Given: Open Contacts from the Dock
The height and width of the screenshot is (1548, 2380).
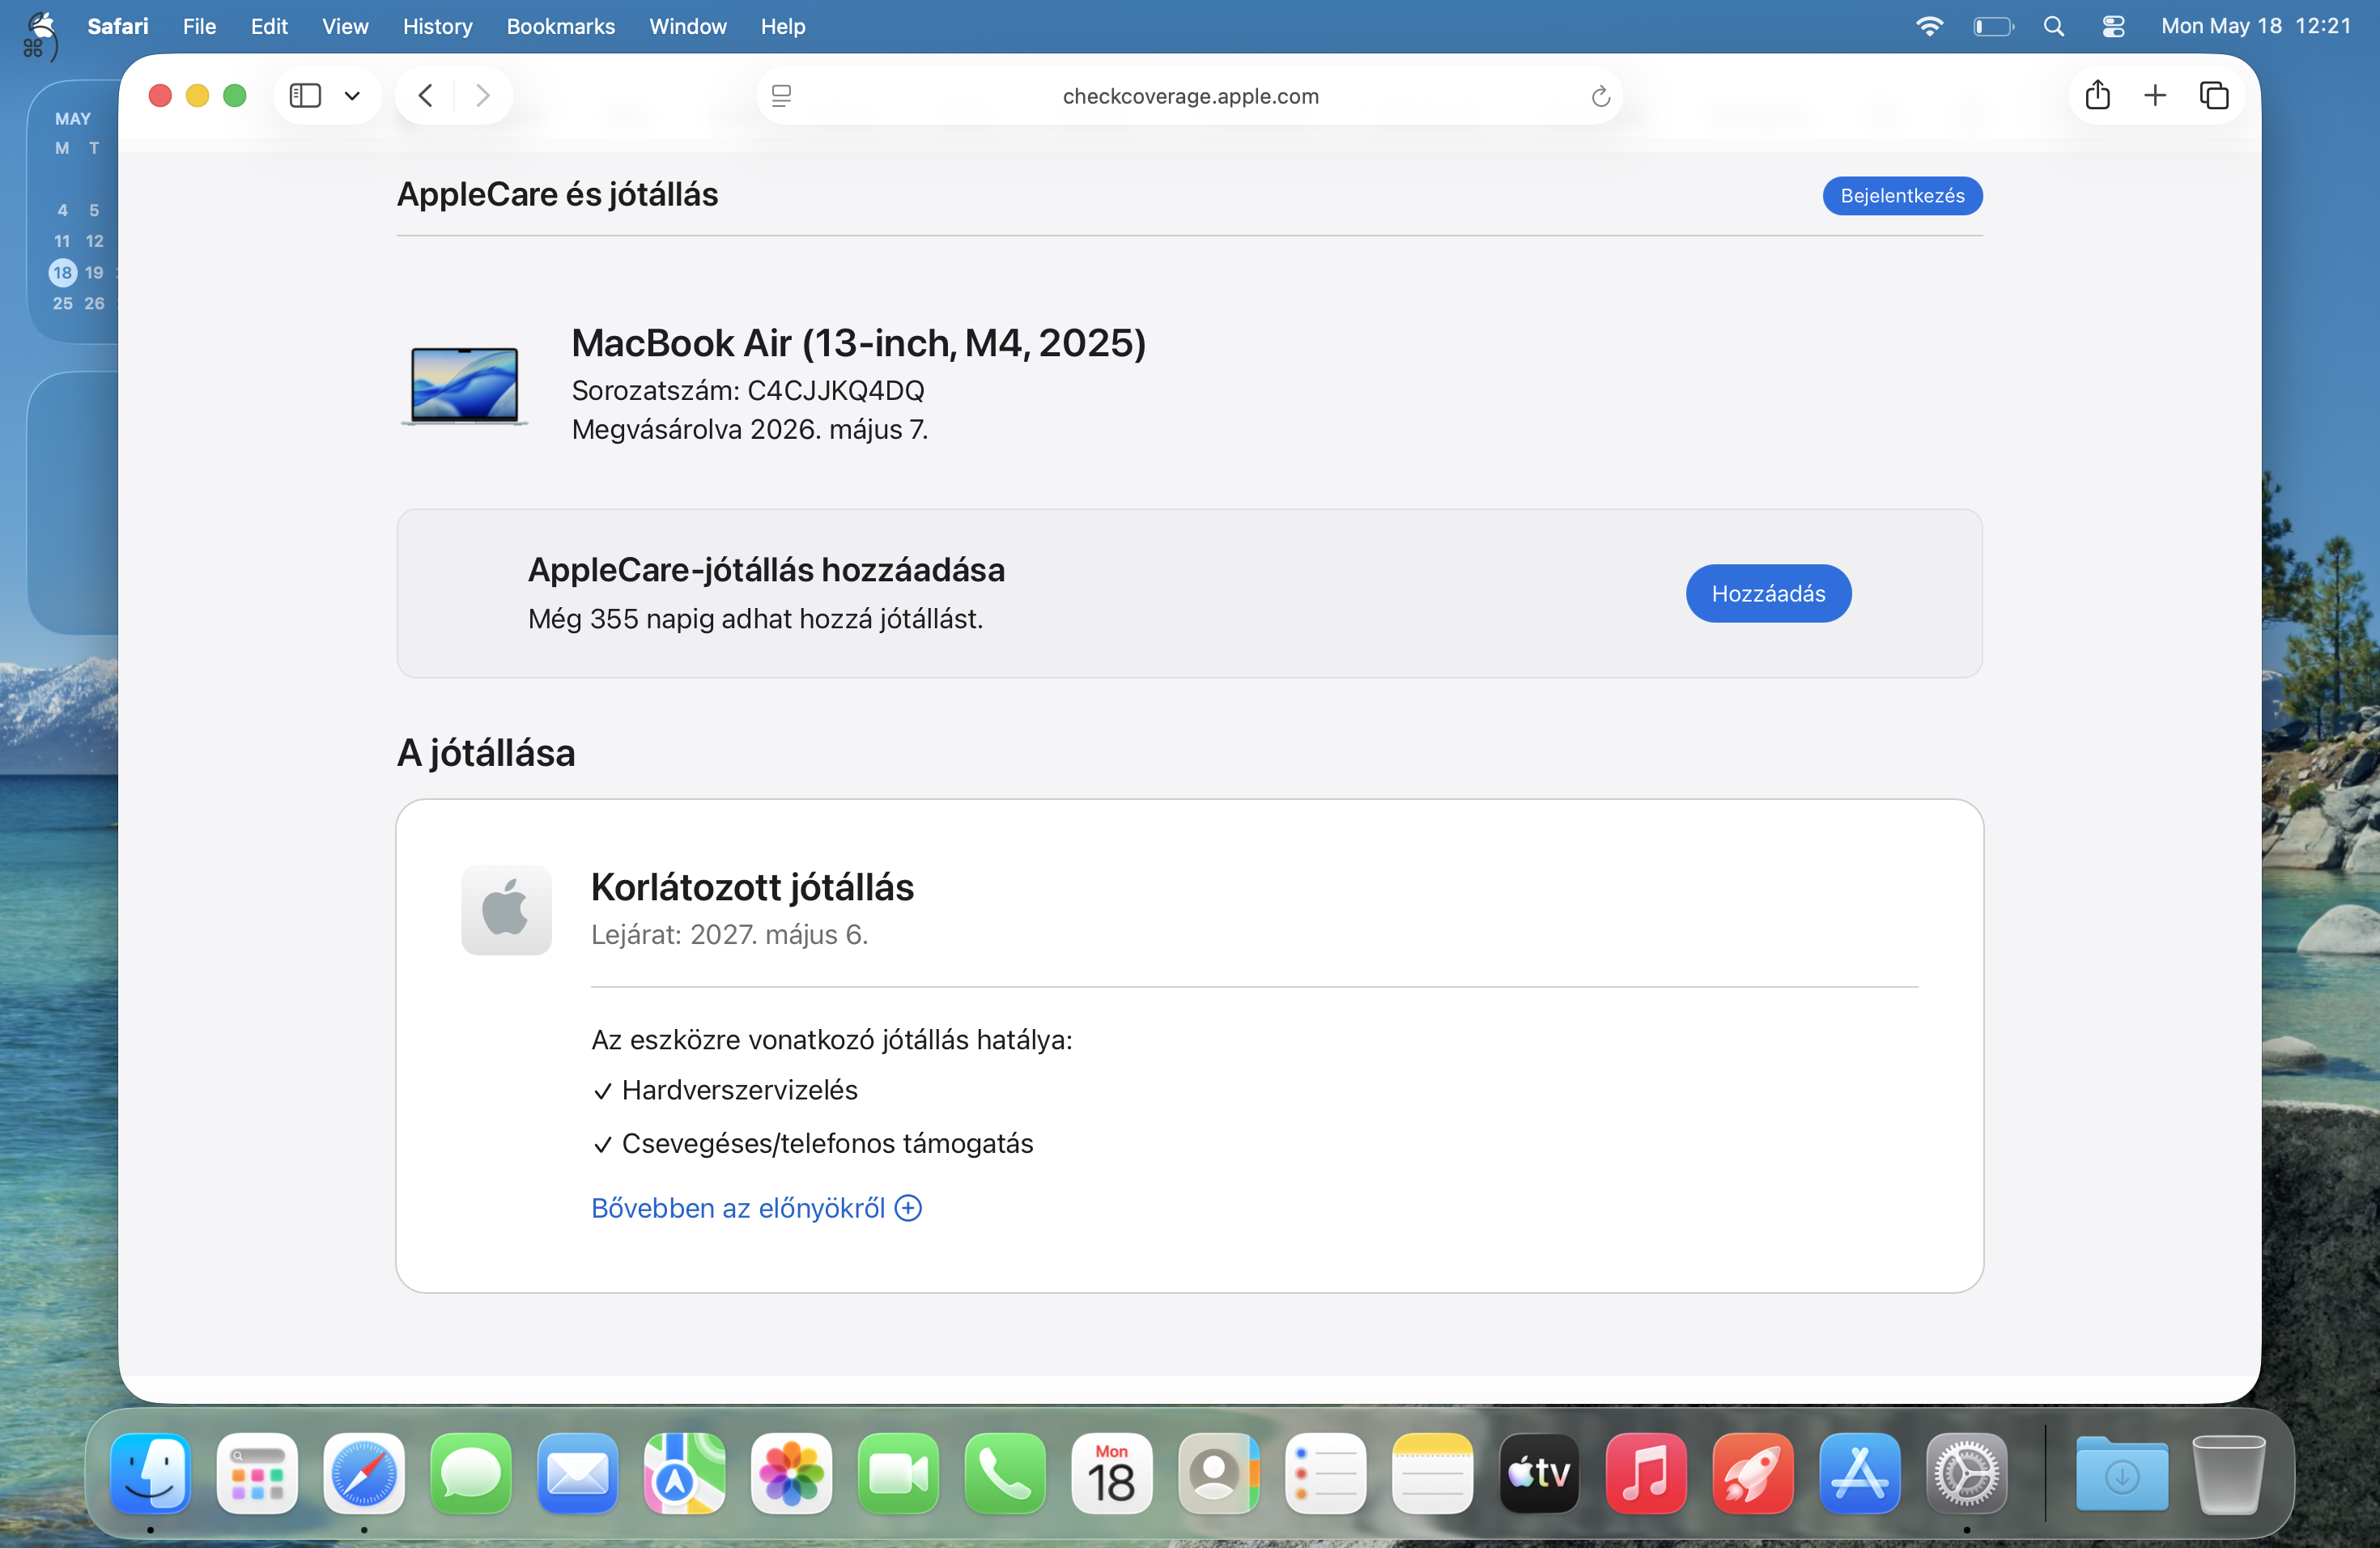Looking at the screenshot, I should point(1219,1474).
